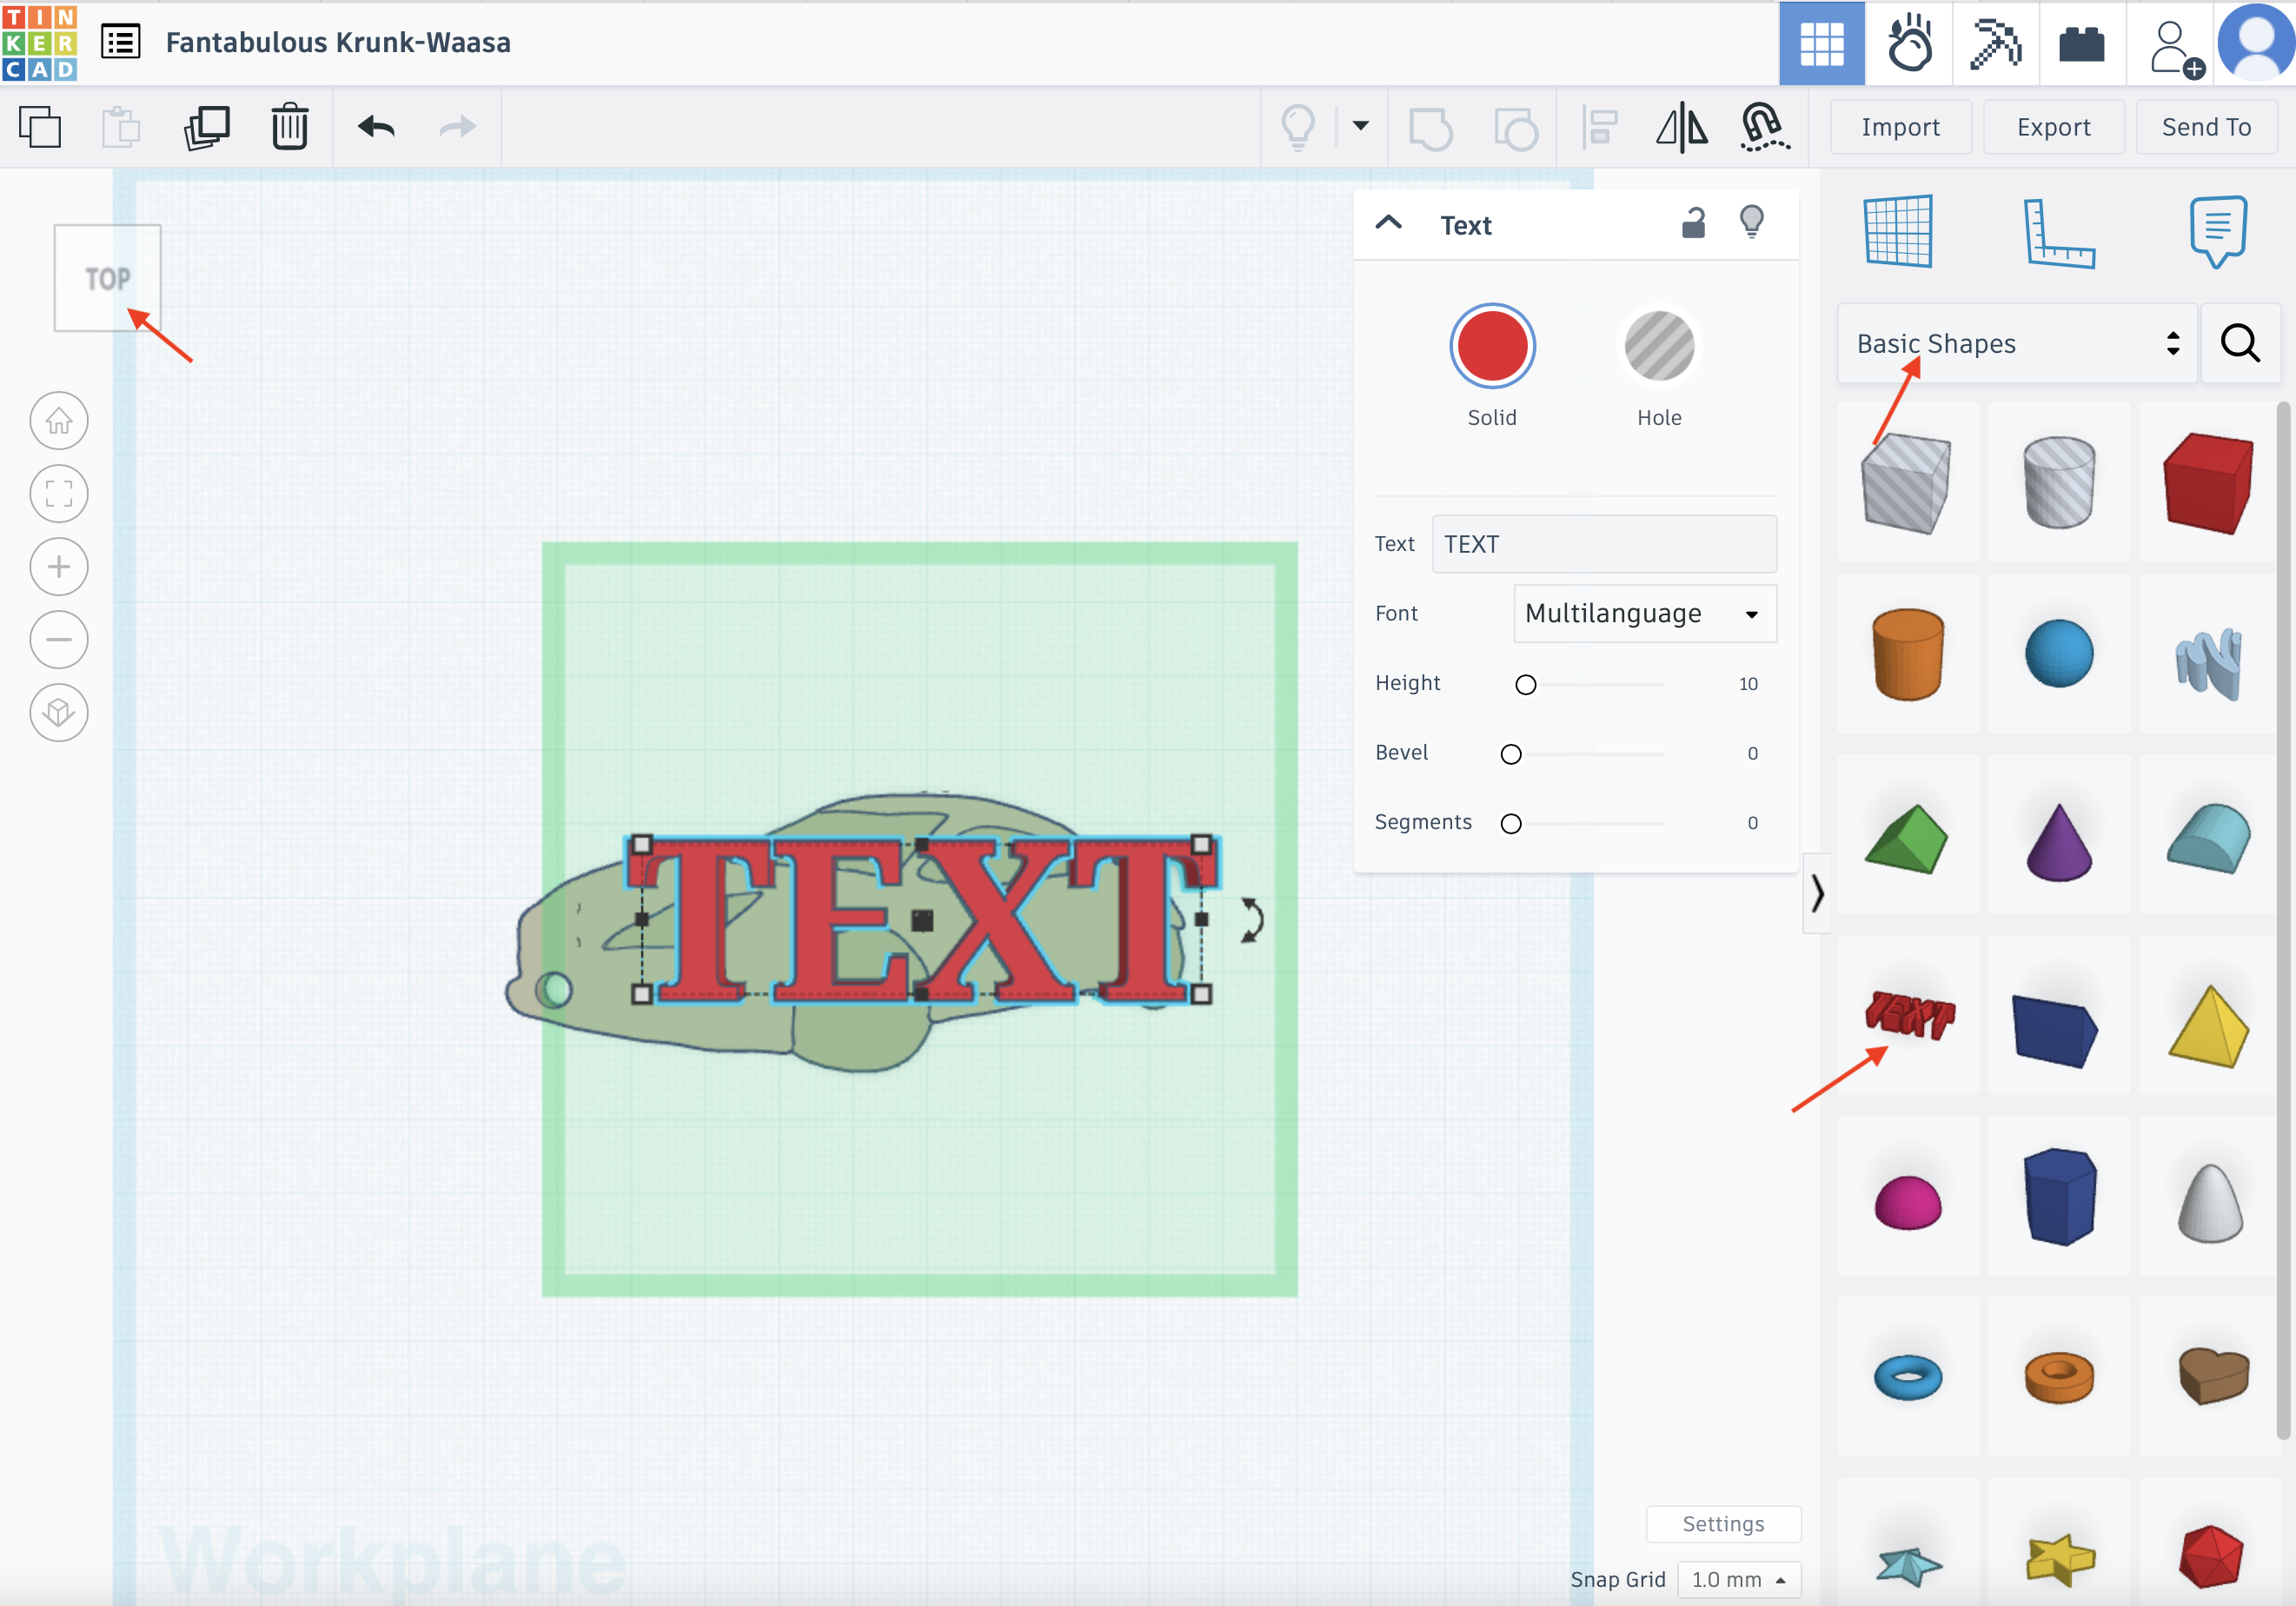
Task: Open the Workplane tool
Action: pos(1897,233)
